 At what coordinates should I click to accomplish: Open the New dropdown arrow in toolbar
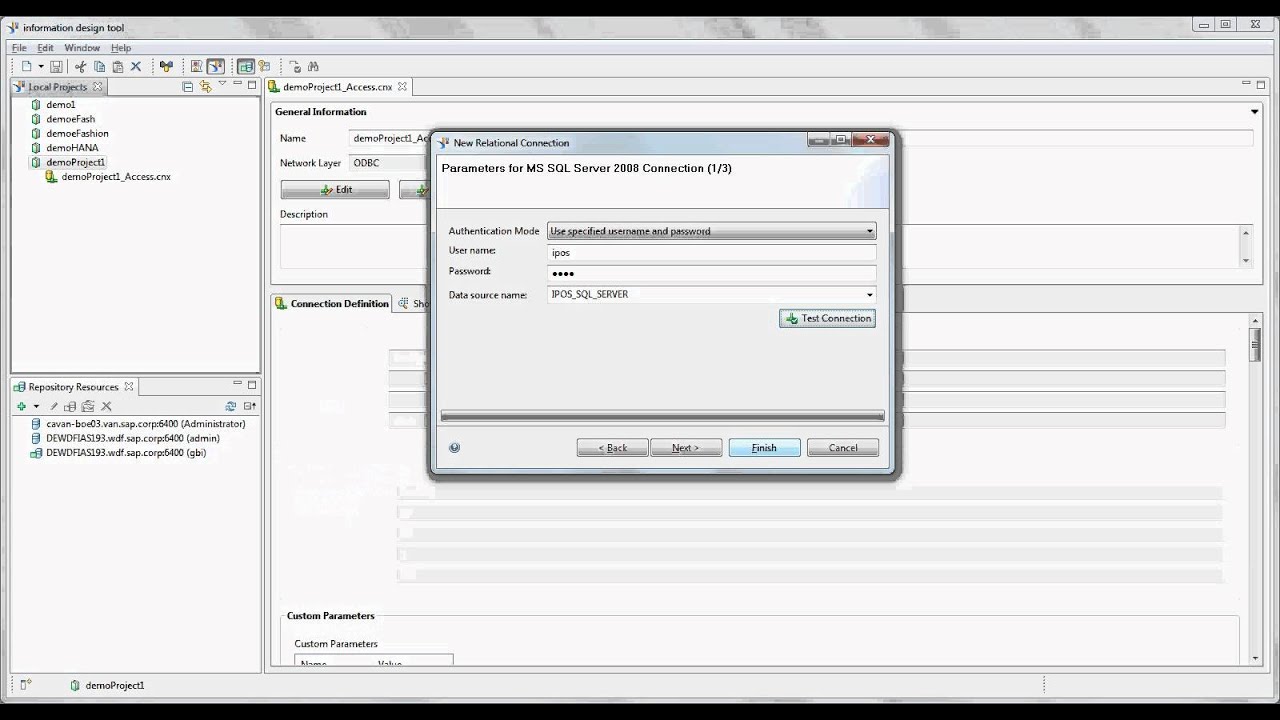41,67
